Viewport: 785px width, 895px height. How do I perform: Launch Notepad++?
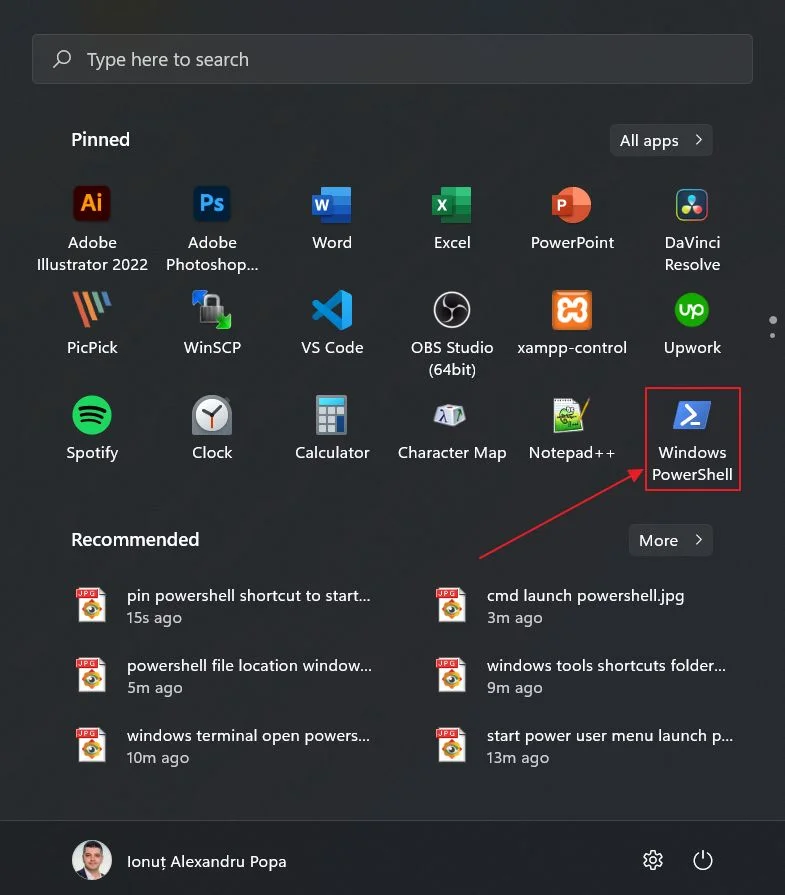tap(572, 428)
